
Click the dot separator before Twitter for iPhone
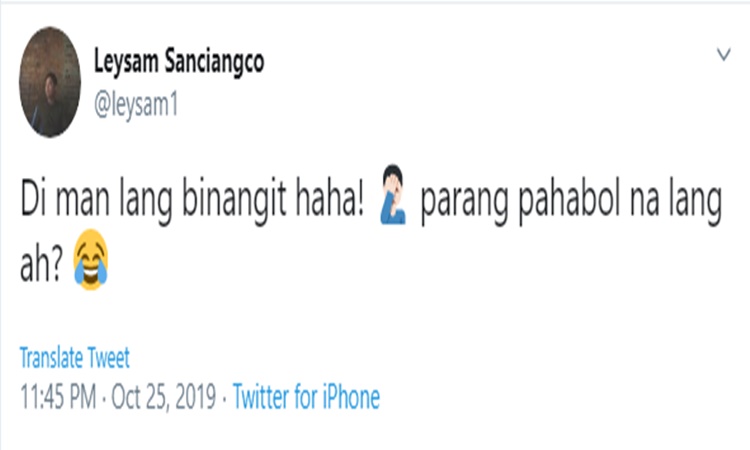(224, 398)
